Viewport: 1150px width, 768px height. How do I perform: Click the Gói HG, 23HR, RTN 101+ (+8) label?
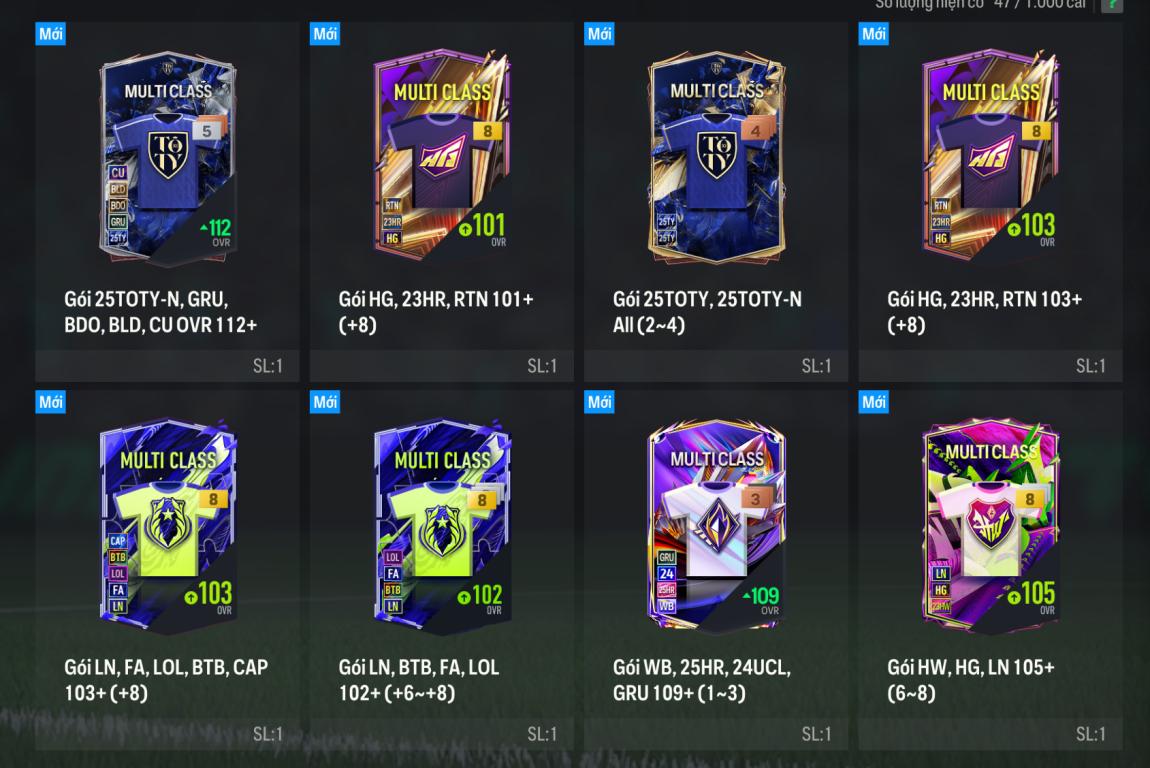pyautogui.click(x=436, y=312)
